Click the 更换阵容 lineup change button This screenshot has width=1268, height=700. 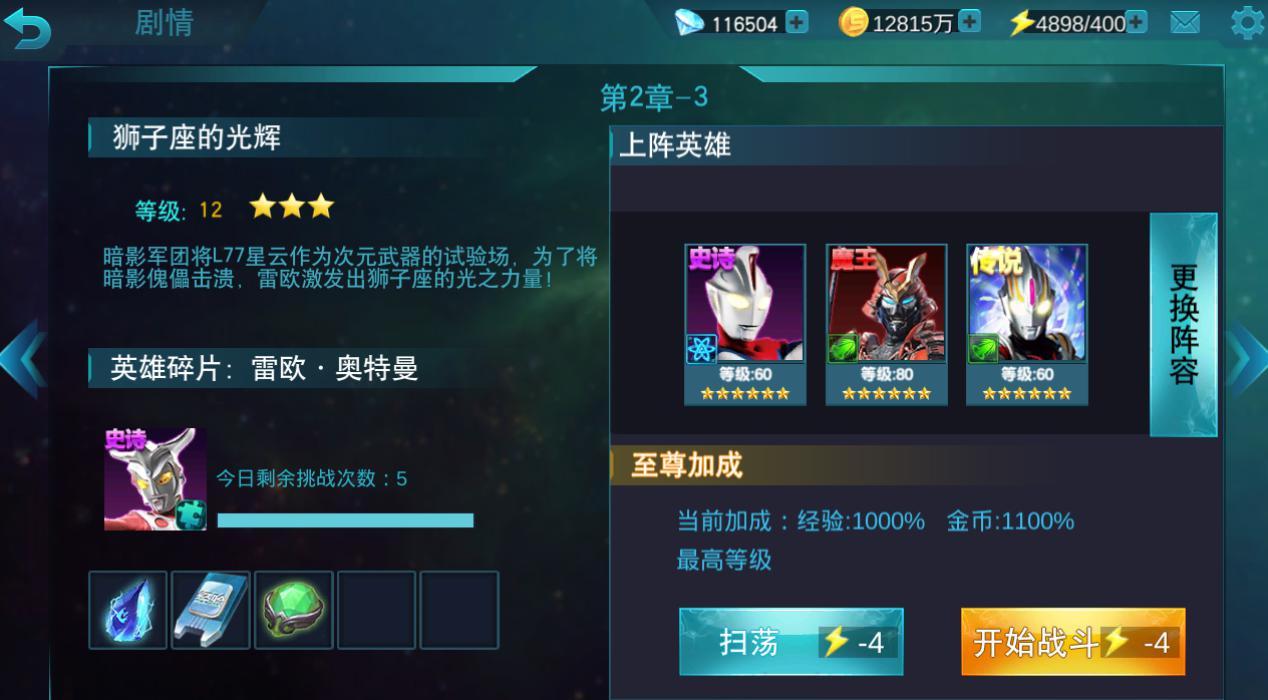1184,324
